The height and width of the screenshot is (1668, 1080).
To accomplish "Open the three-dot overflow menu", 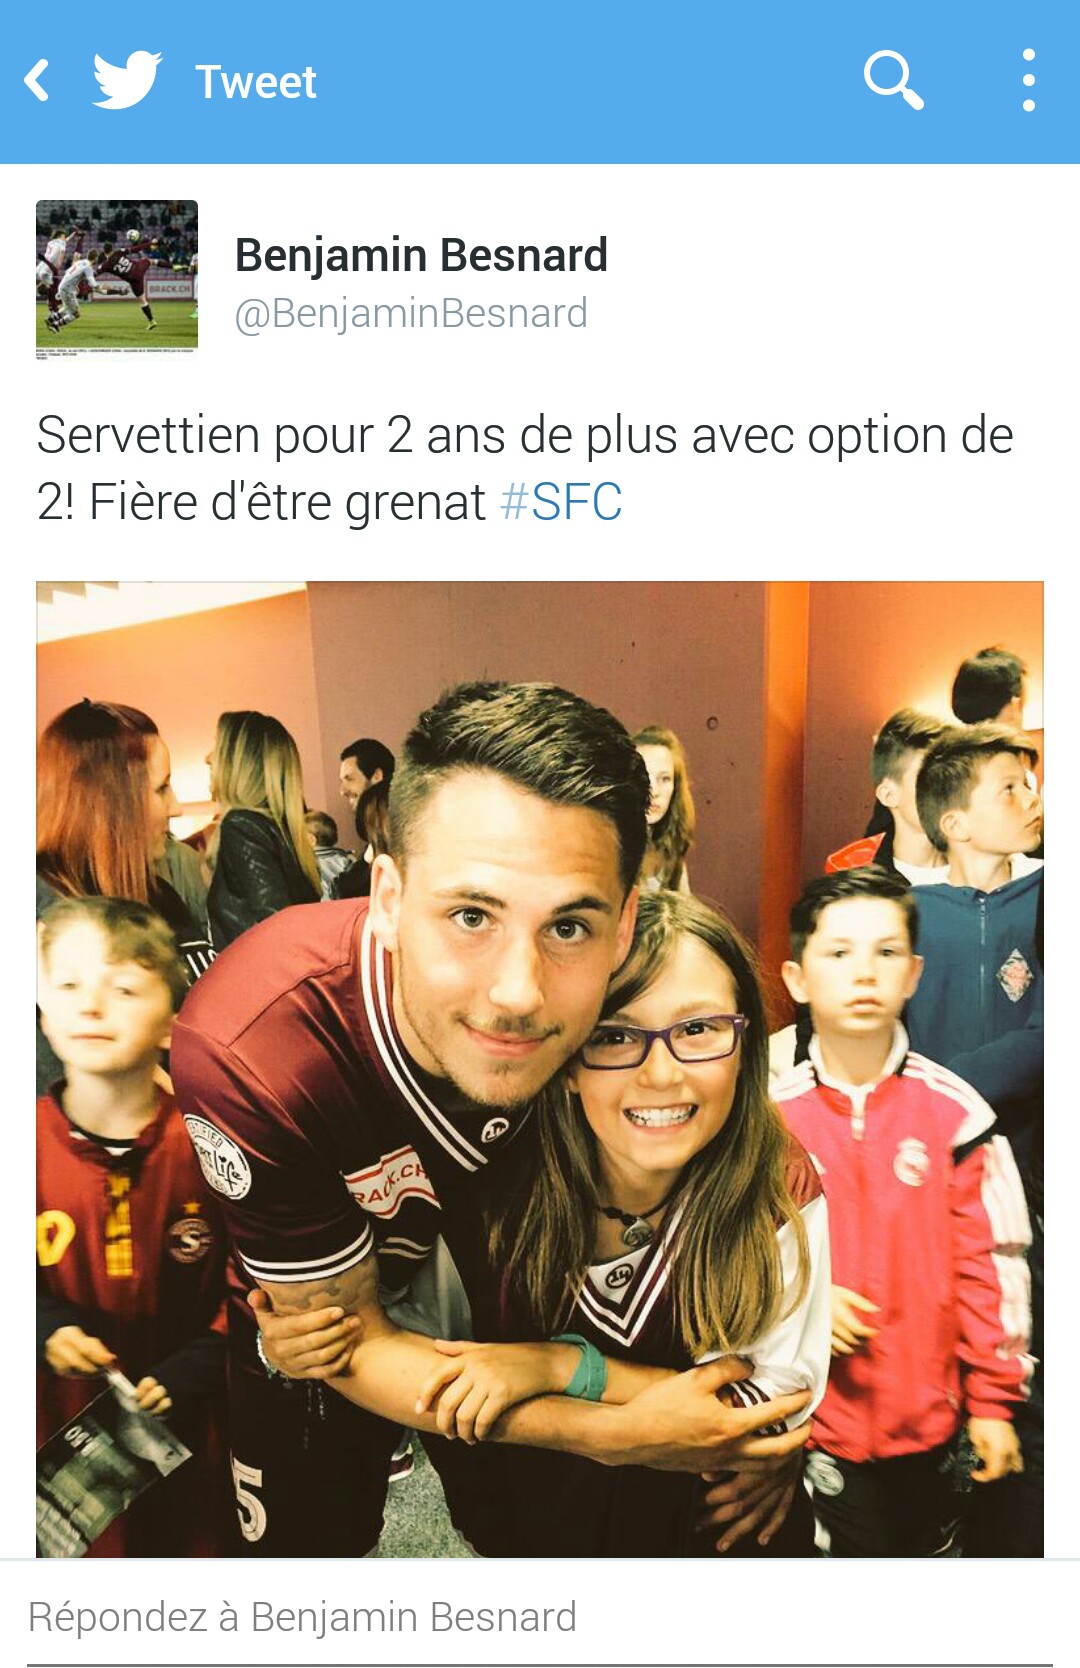I will 1028,80.
